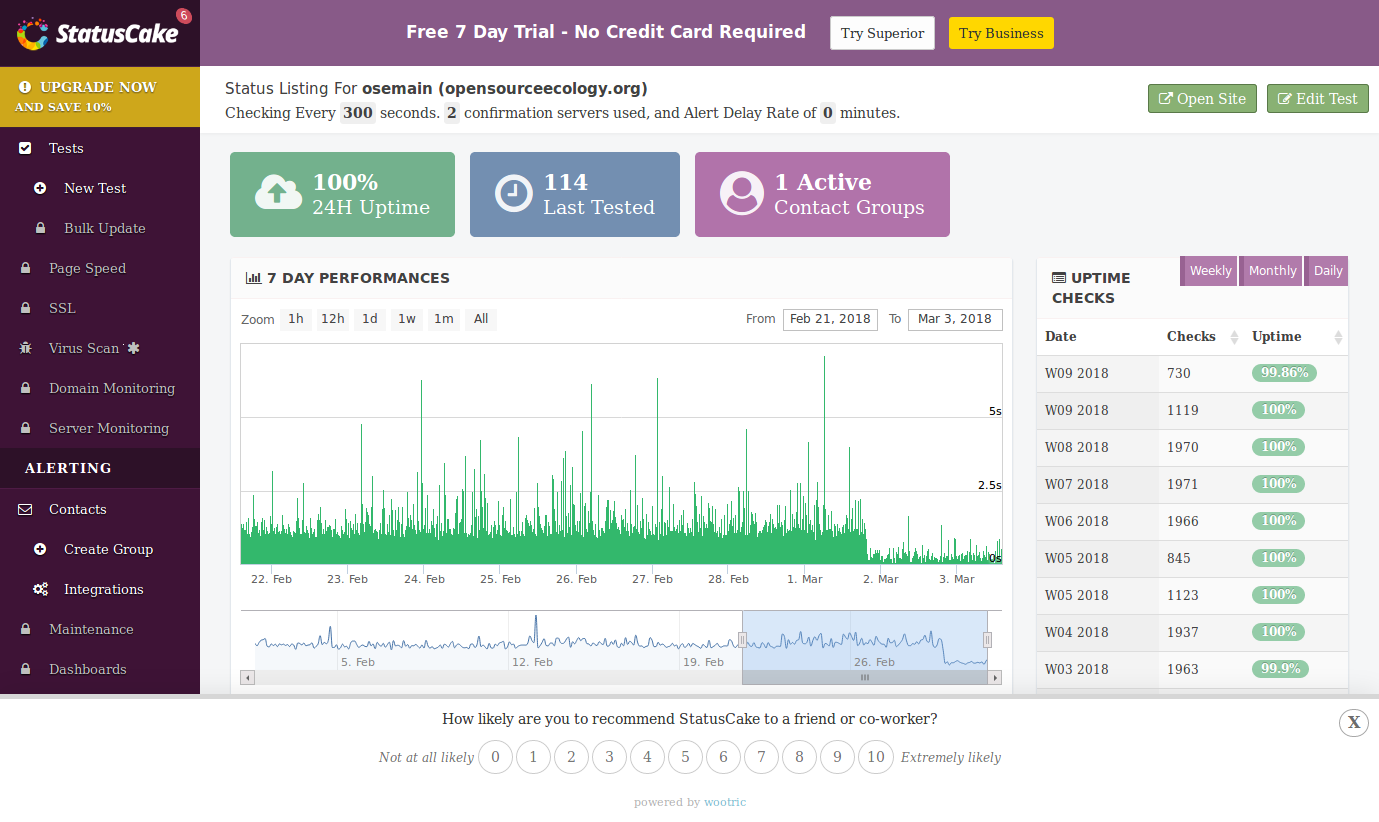1379x822 pixels.
Task: Select the Monthly uptime tab
Action: (1272, 271)
